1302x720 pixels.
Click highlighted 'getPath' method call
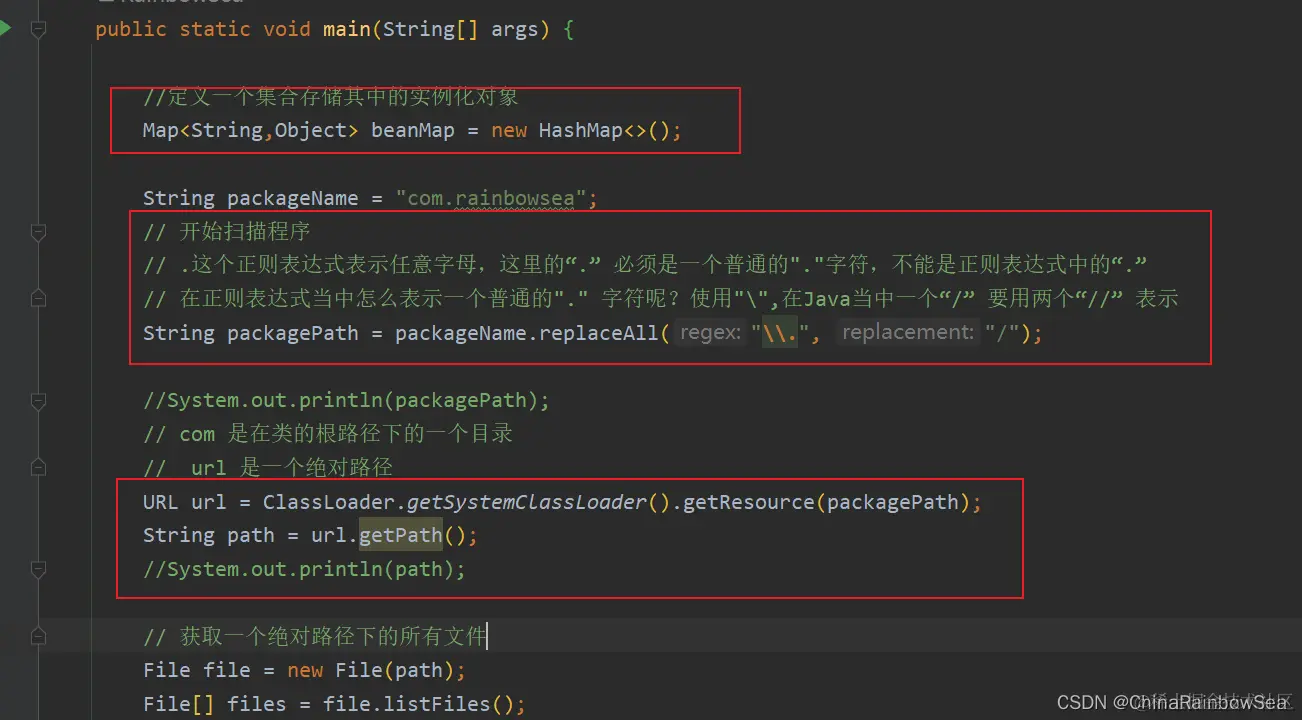coord(400,535)
